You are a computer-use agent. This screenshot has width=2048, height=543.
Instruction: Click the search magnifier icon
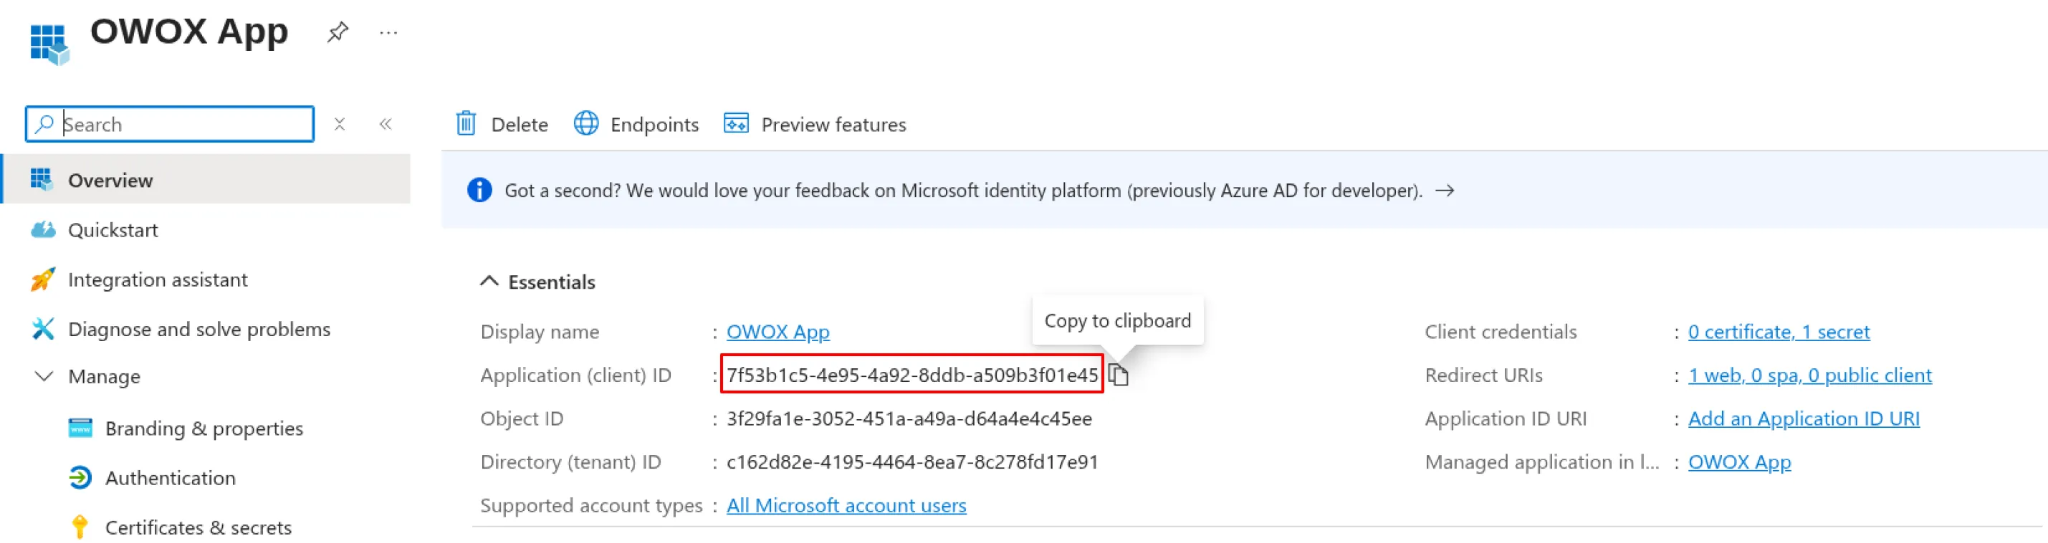coord(44,124)
